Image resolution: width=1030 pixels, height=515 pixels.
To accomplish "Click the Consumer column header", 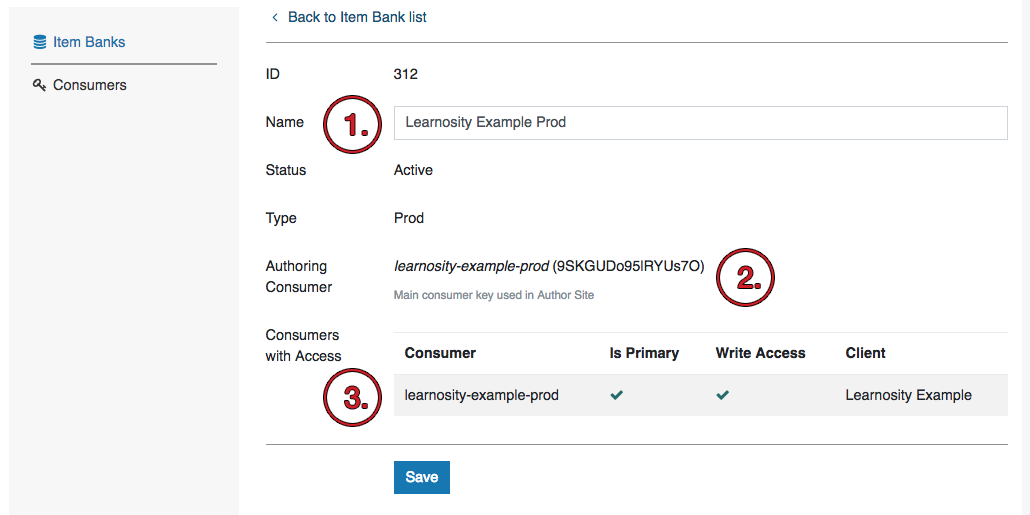I will (440, 353).
